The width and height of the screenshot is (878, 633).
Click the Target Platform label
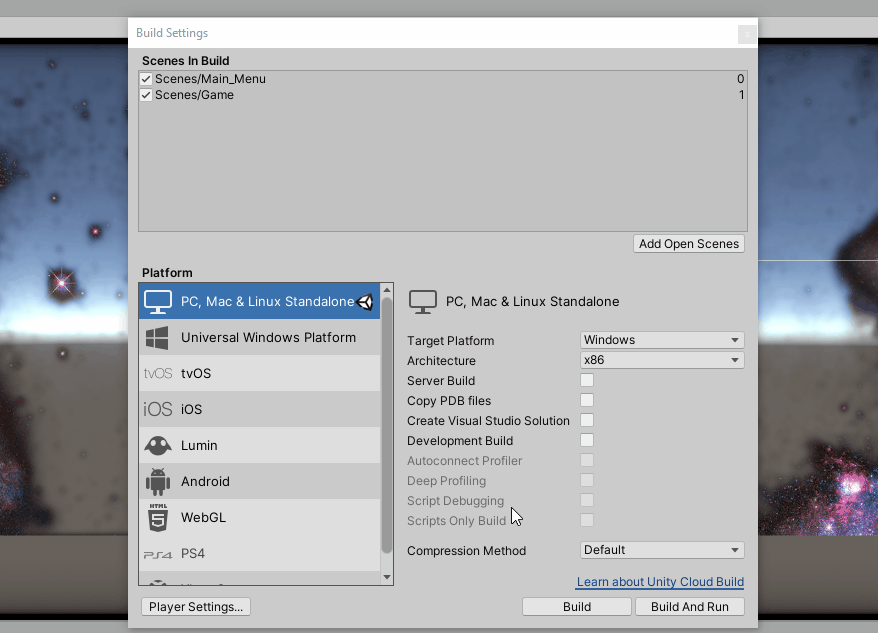[450, 341]
